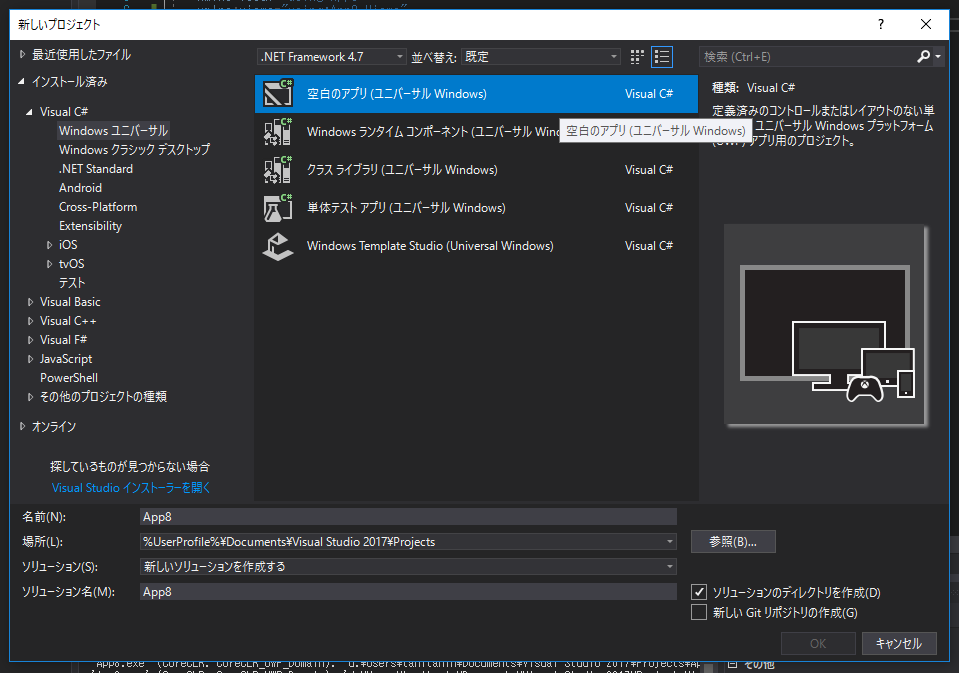Open search options dropdown arrow
The image size is (959, 673).
[x=938, y=57]
